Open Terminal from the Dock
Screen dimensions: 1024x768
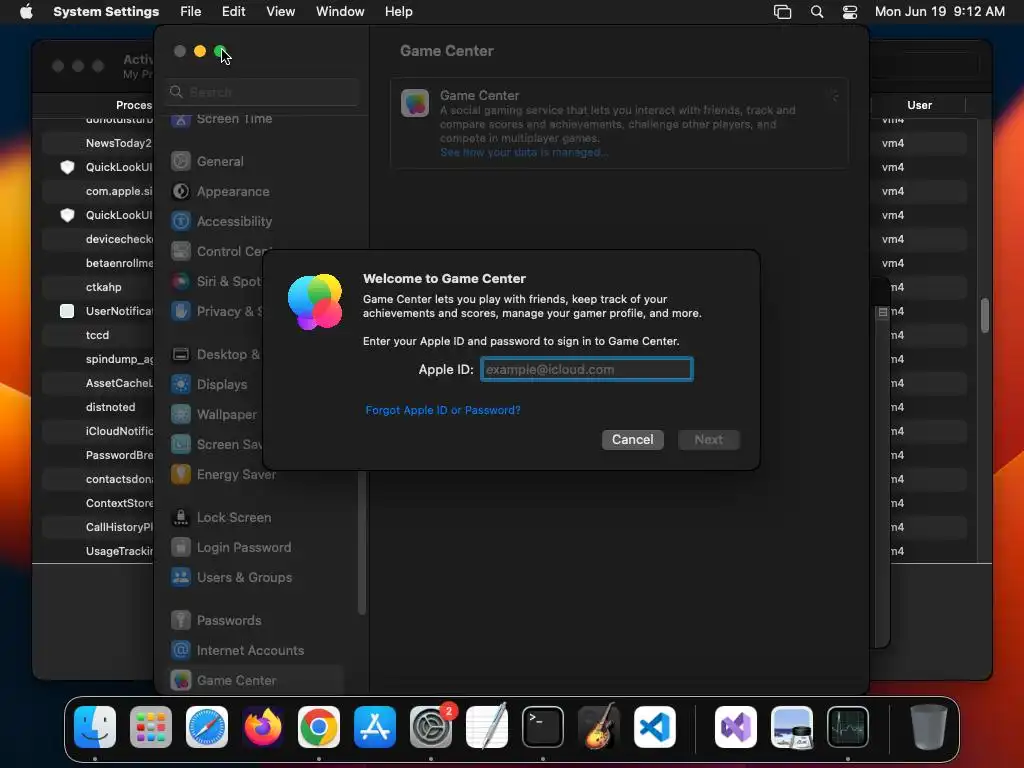(x=543, y=727)
